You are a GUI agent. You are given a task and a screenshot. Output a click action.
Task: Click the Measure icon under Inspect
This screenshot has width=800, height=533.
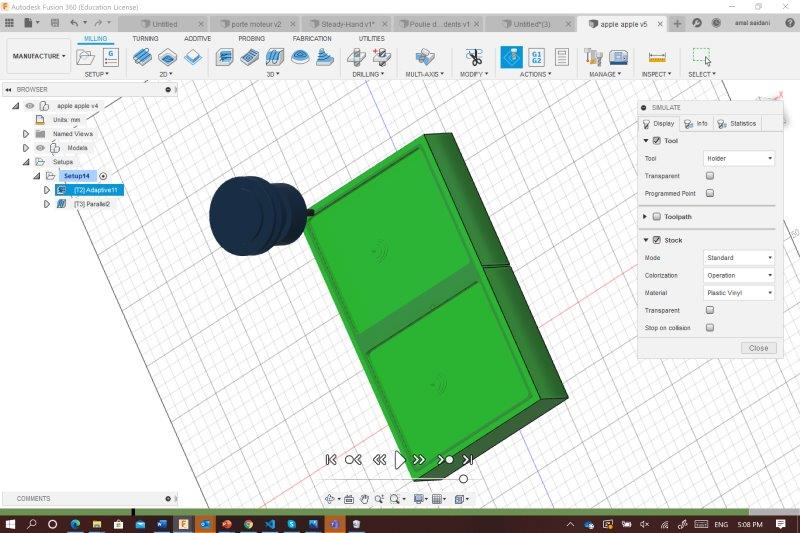657,58
